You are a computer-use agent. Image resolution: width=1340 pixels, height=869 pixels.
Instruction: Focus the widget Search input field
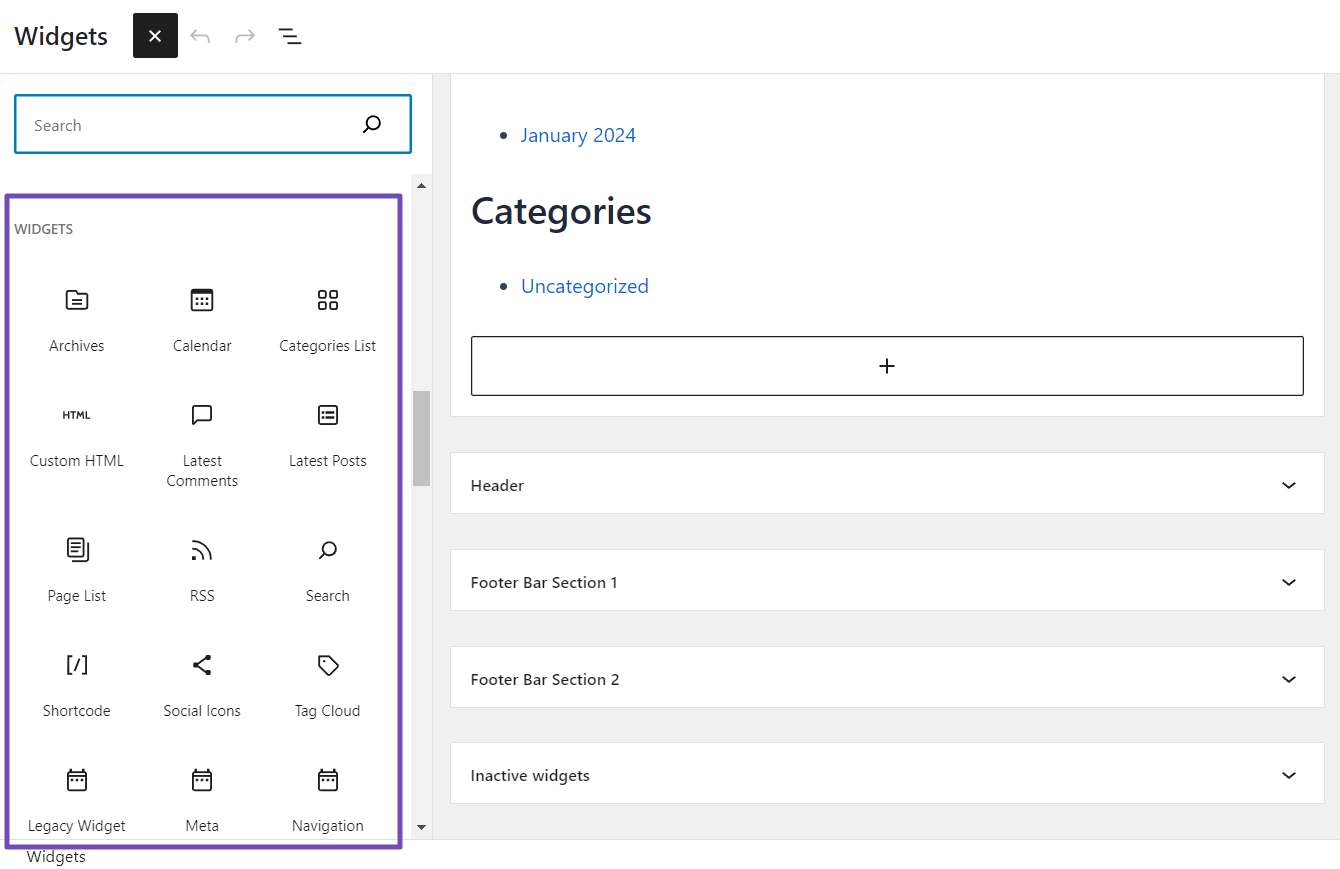point(213,125)
